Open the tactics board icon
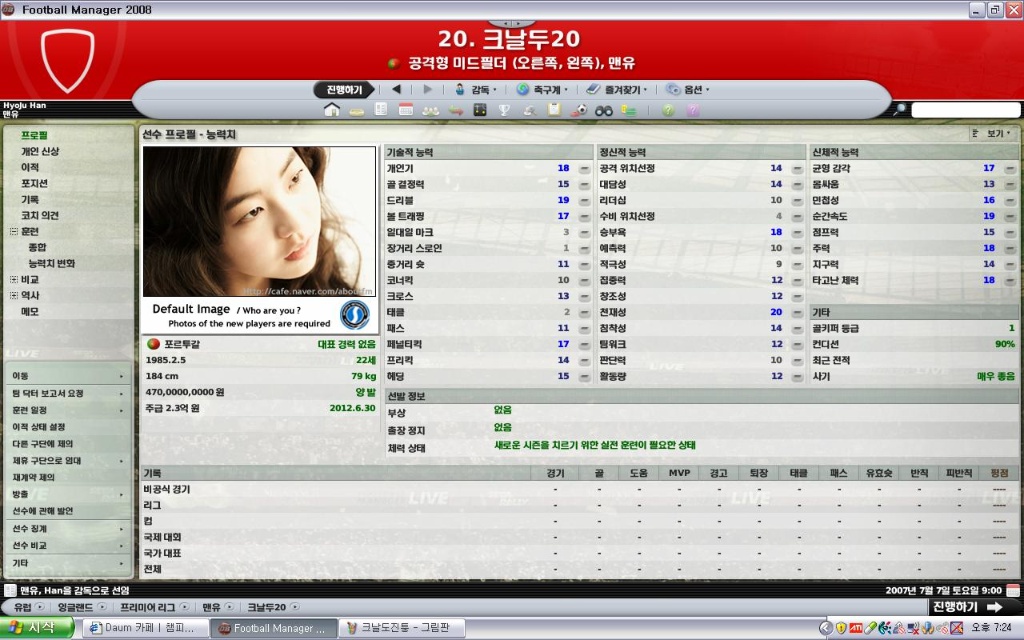The image size is (1024, 640). pyautogui.click(x=480, y=110)
